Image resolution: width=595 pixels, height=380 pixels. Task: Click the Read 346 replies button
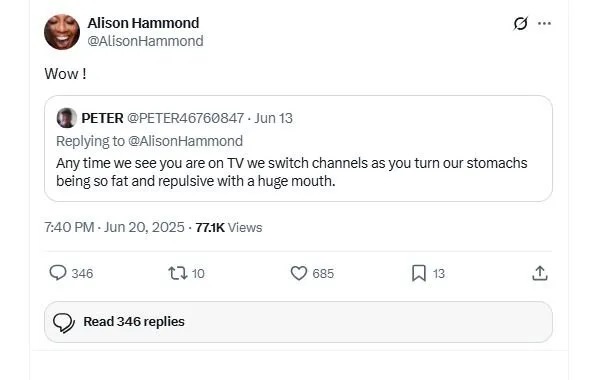point(298,322)
